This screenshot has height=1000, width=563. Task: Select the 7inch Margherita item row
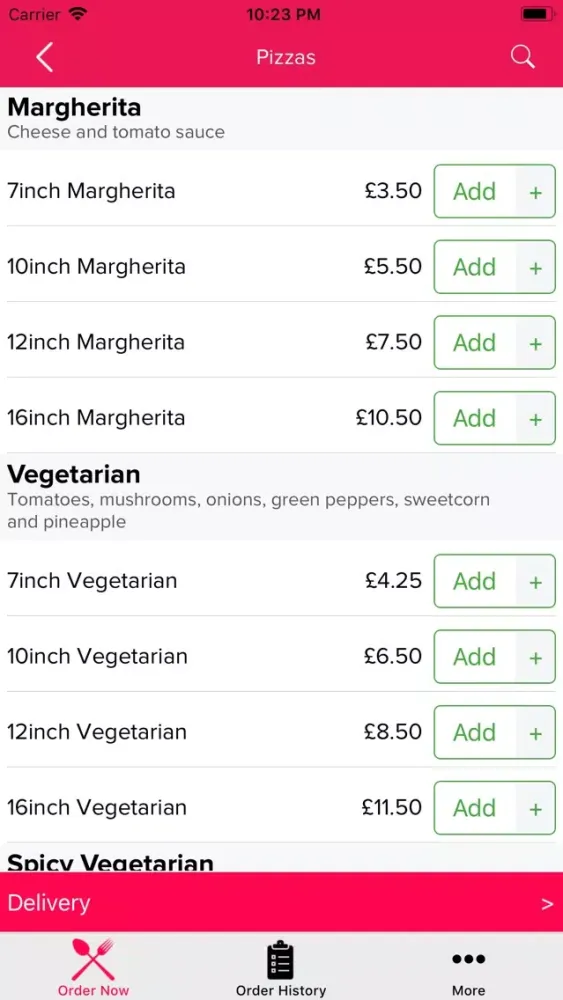(281, 191)
